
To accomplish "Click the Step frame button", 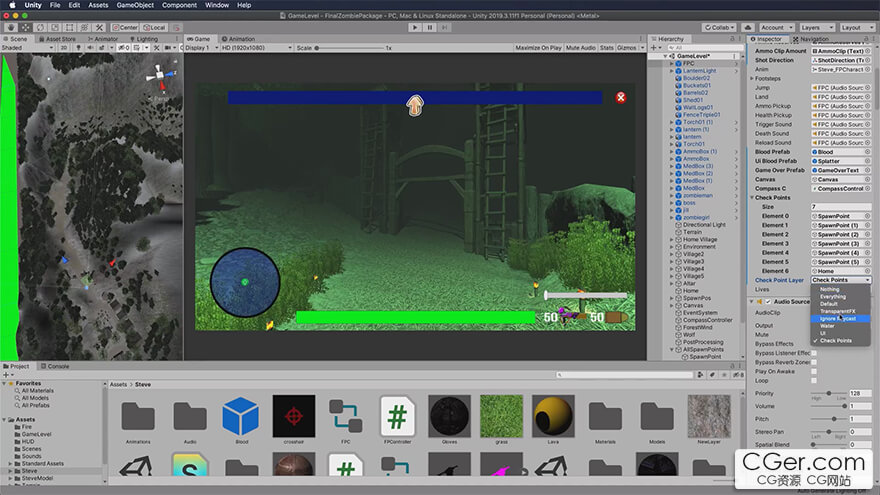I will click(444, 27).
